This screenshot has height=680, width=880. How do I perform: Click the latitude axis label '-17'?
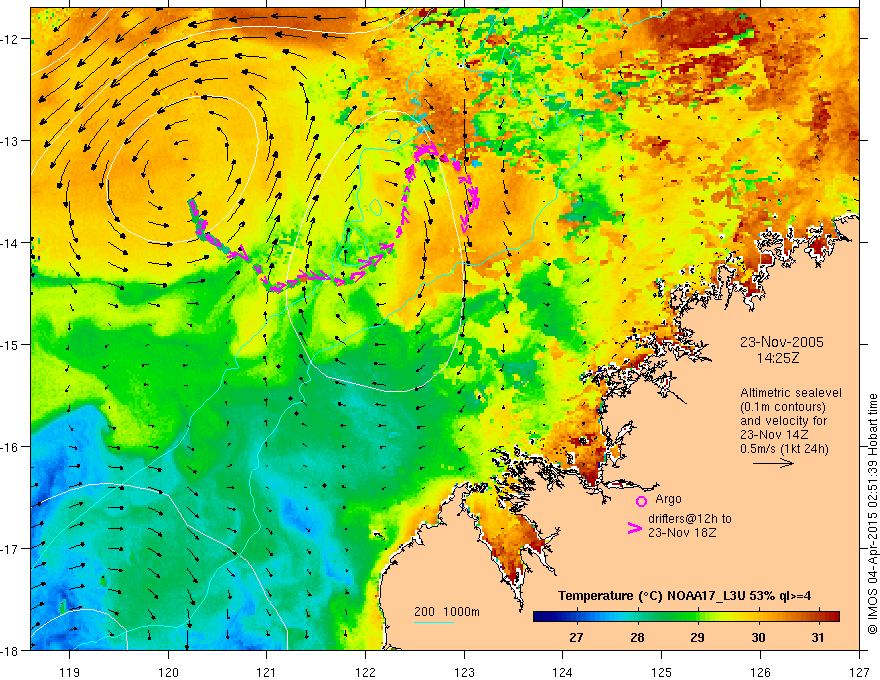[x=10, y=548]
